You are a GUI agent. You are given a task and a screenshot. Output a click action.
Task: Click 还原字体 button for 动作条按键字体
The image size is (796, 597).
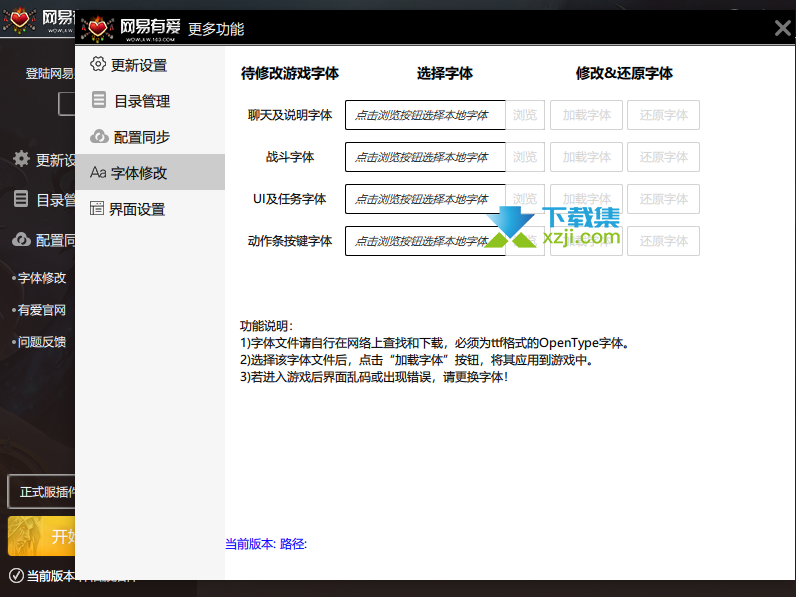pyautogui.click(x=663, y=241)
